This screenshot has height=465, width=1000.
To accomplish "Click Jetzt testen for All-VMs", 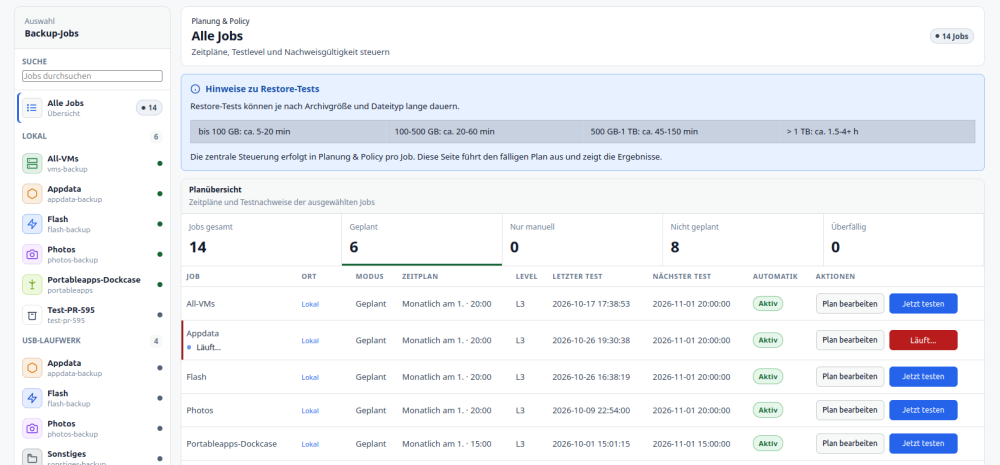I will (x=923, y=304).
